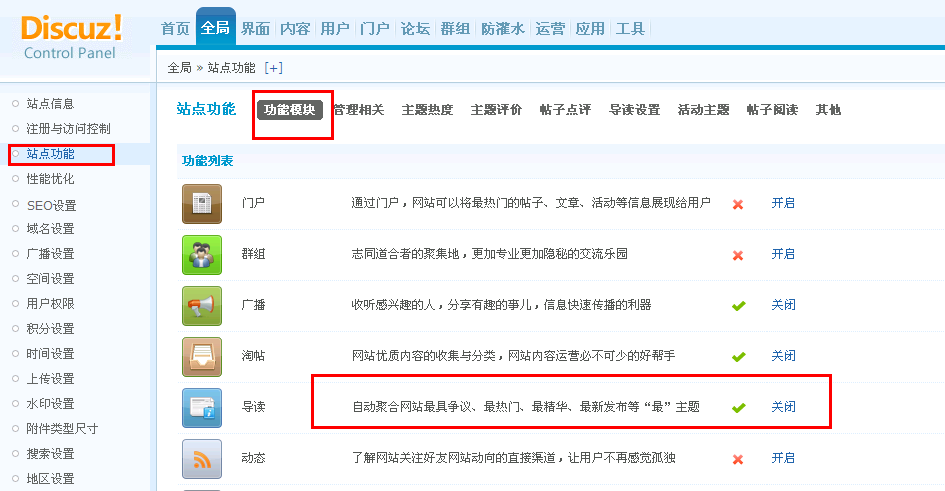Open 时间设置 in the sidebar
The image size is (945, 491).
point(50,354)
